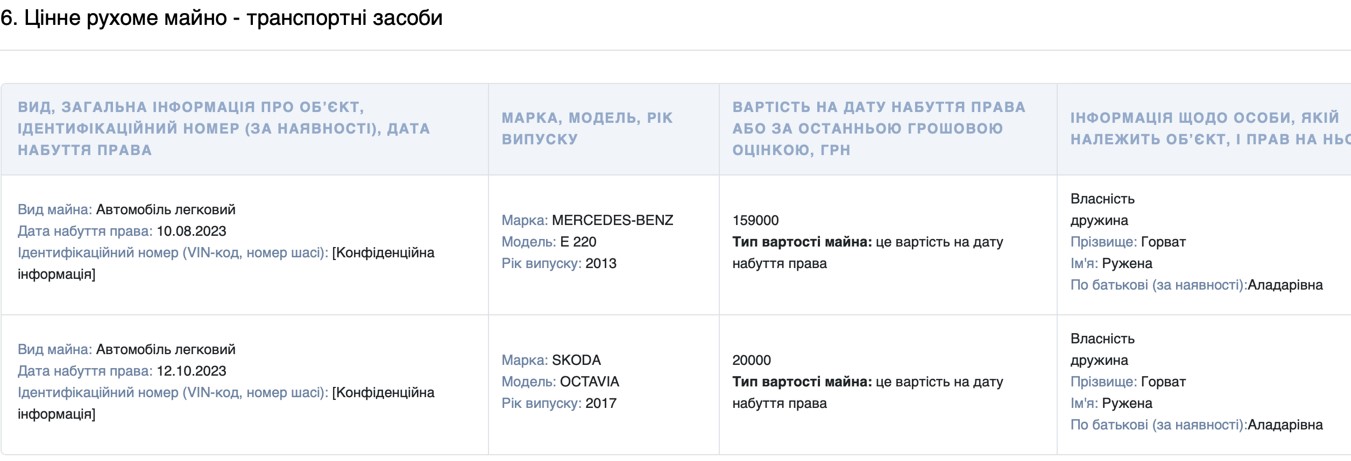
Task: Click 'Автомобіль легковий' in the first row
Action: (x=166, y=210)
